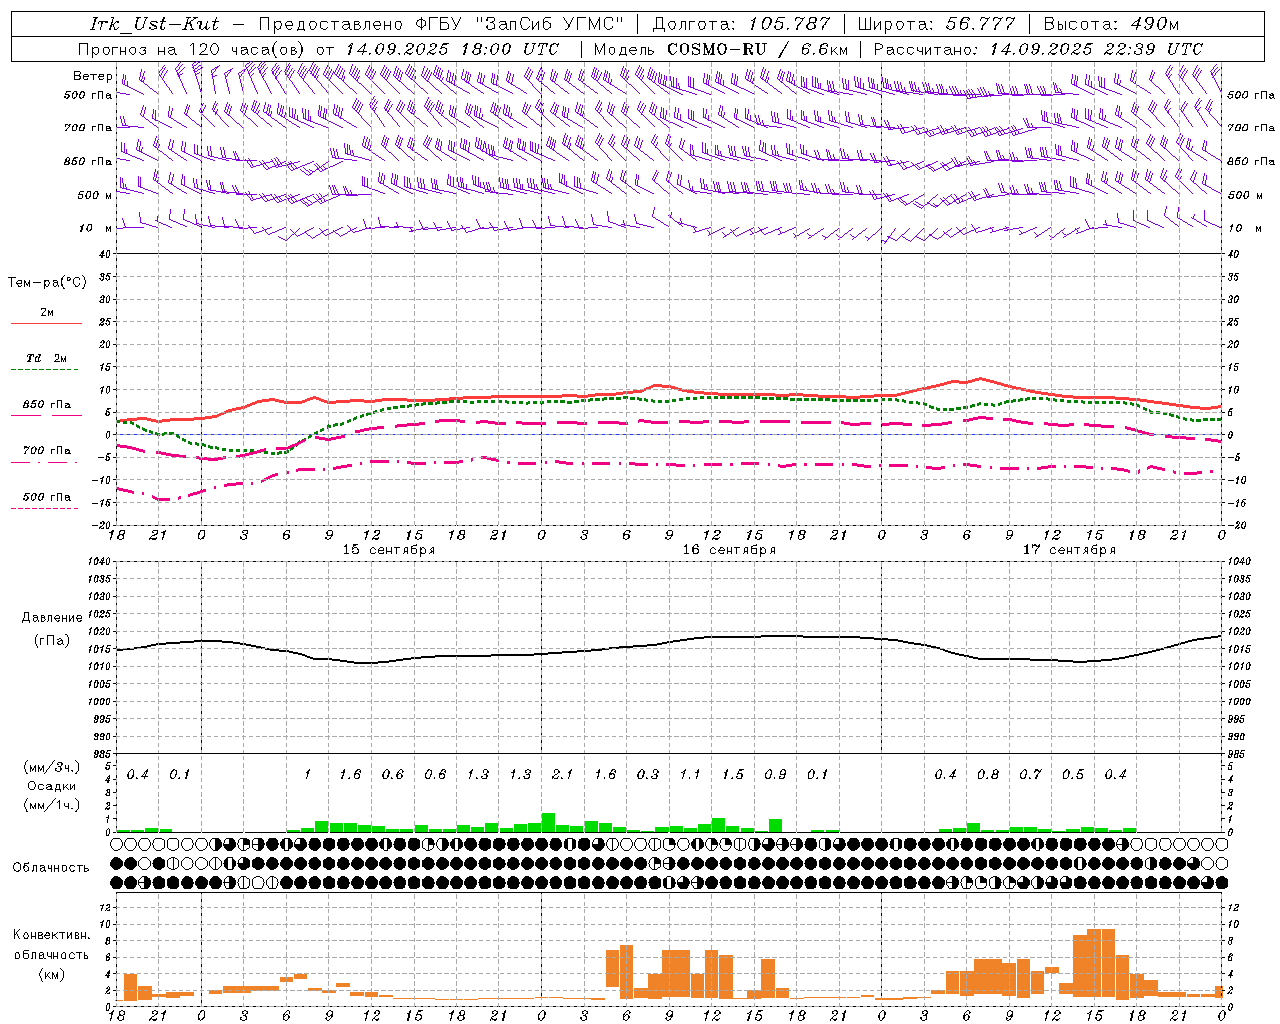Screen dimensions: 1280x1024
Task: Select the 1.1 precipitation value
Action: click(690, 775)
